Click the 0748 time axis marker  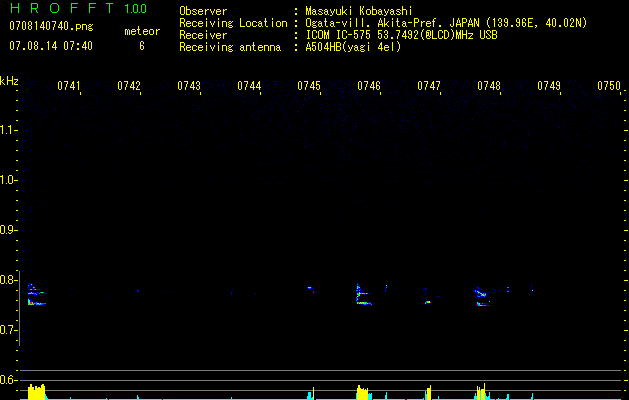[x=489, y=86]
